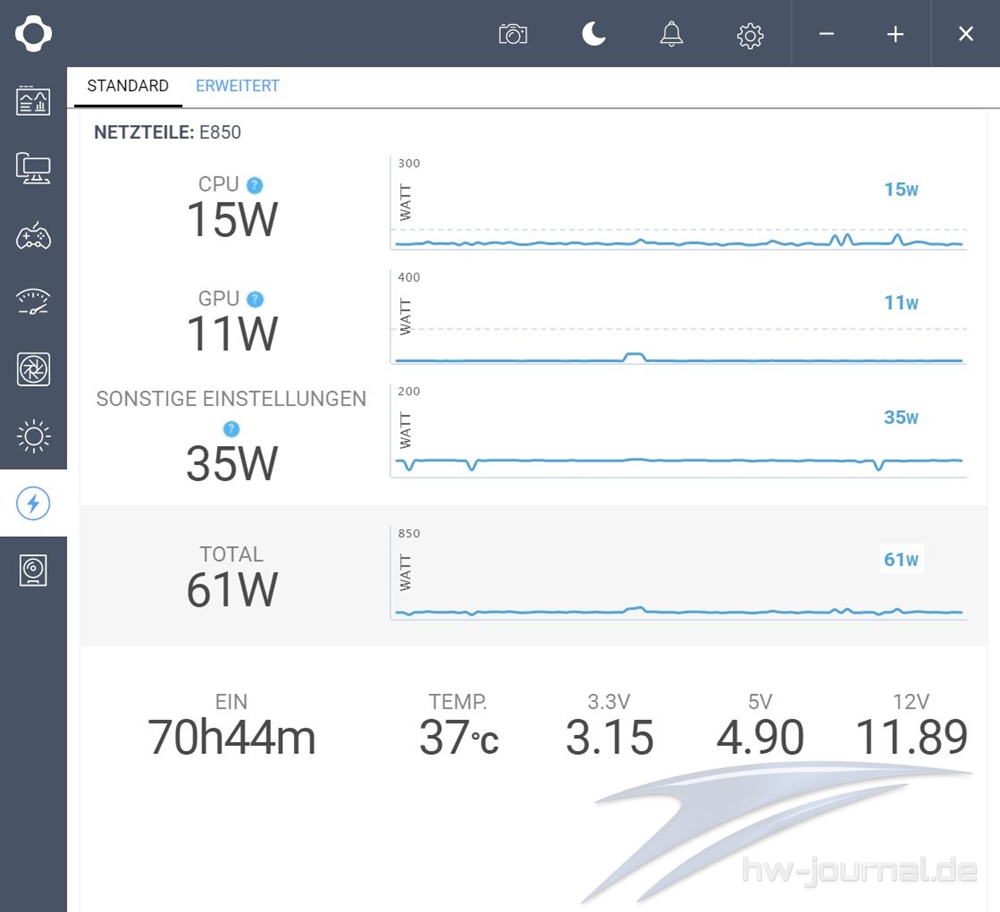Click the 11W GPU reading
1000x912 pixels.
(x=232, y=334)
